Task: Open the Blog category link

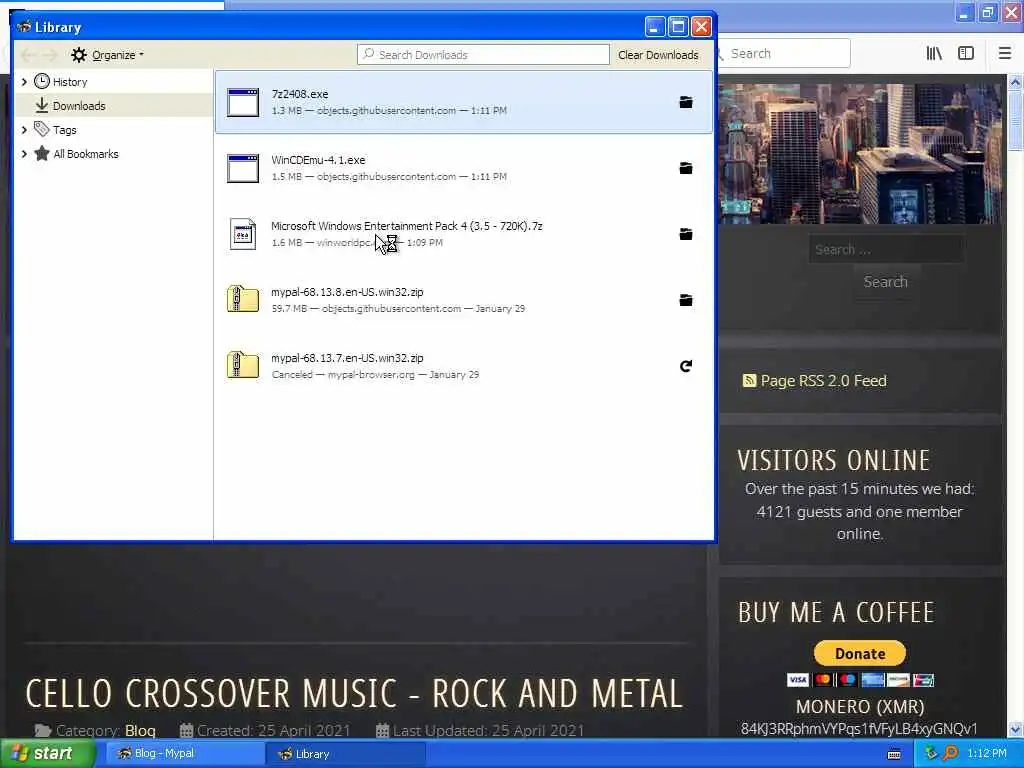Action: [x=140, y=731]
